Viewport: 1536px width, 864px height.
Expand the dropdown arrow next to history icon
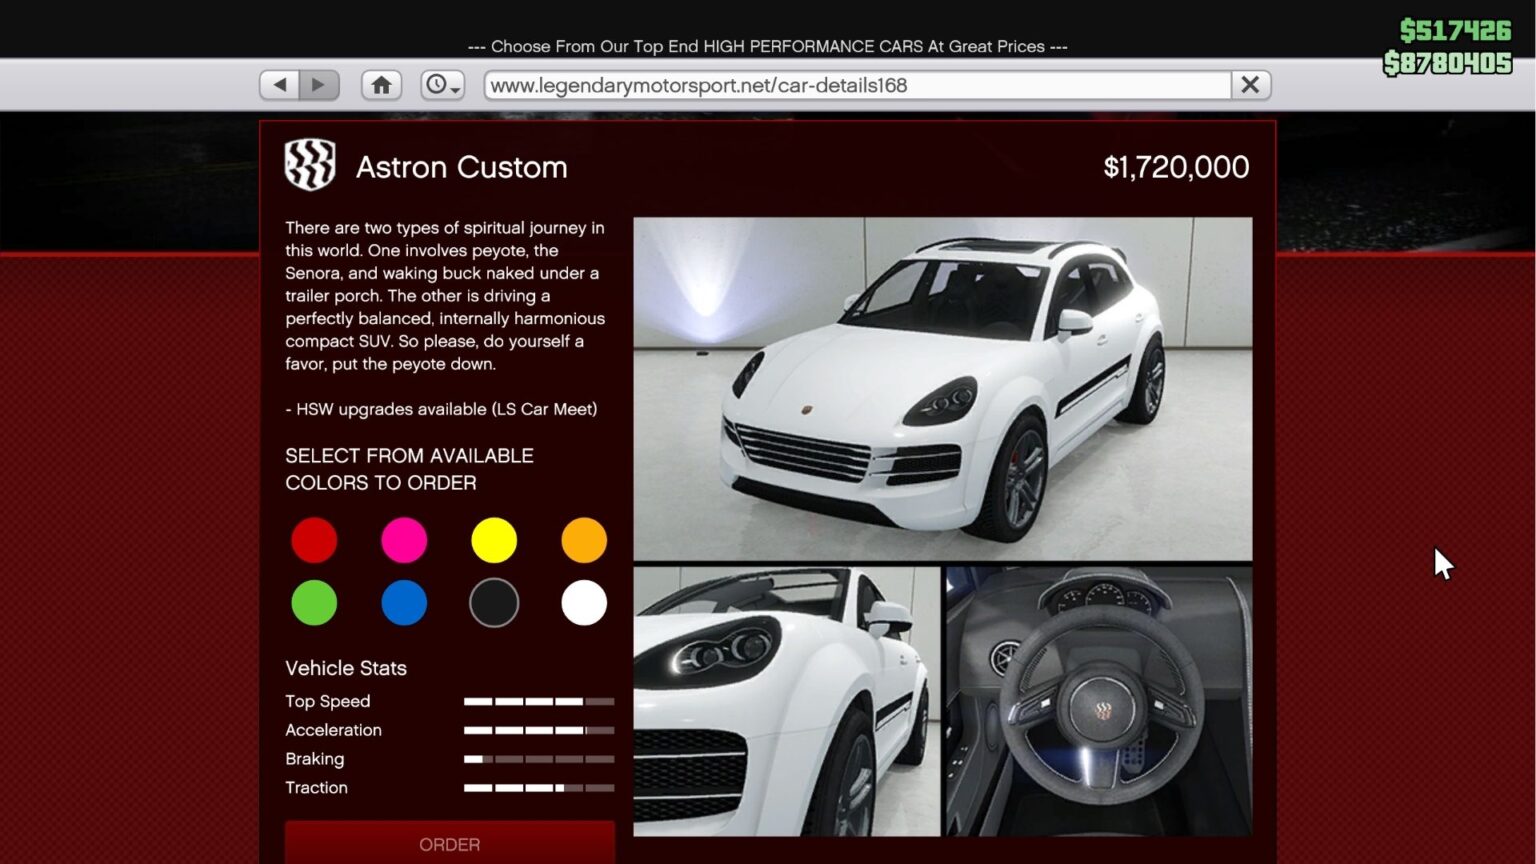(x=455, y=91)
